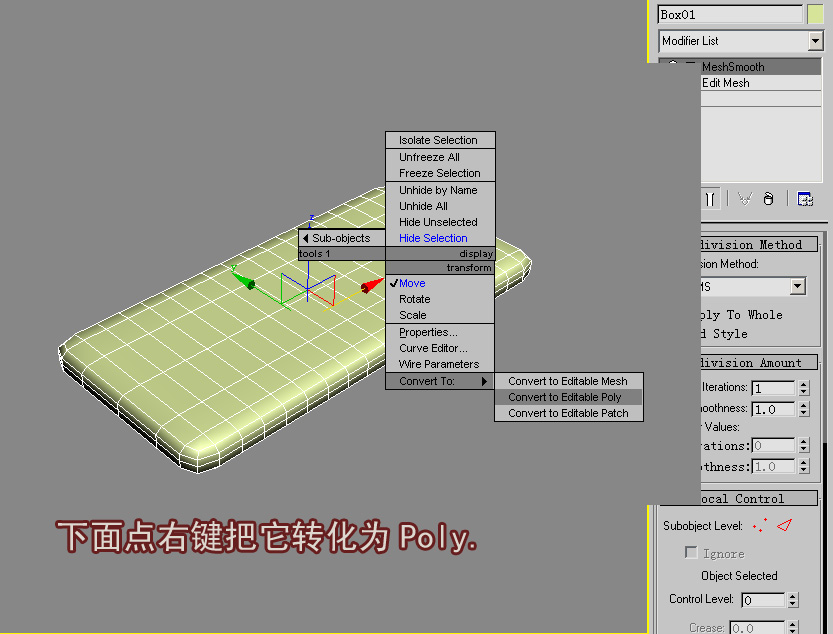Select Rotate in the transform menu
Image resolution: width=833 pixels, height=634 pixels.
coord(440,299)
